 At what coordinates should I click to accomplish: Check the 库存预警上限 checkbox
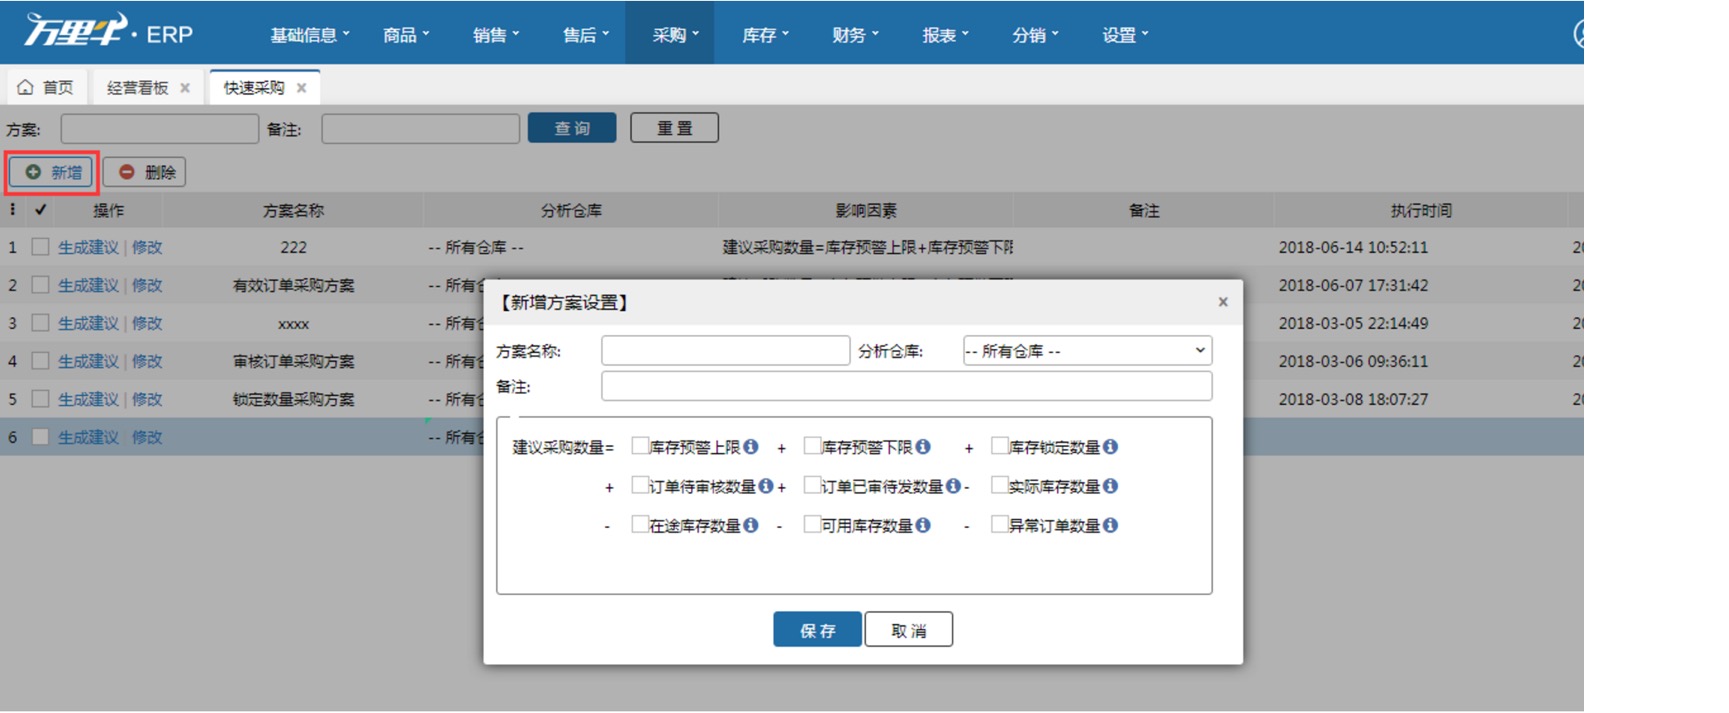(640, 446)
